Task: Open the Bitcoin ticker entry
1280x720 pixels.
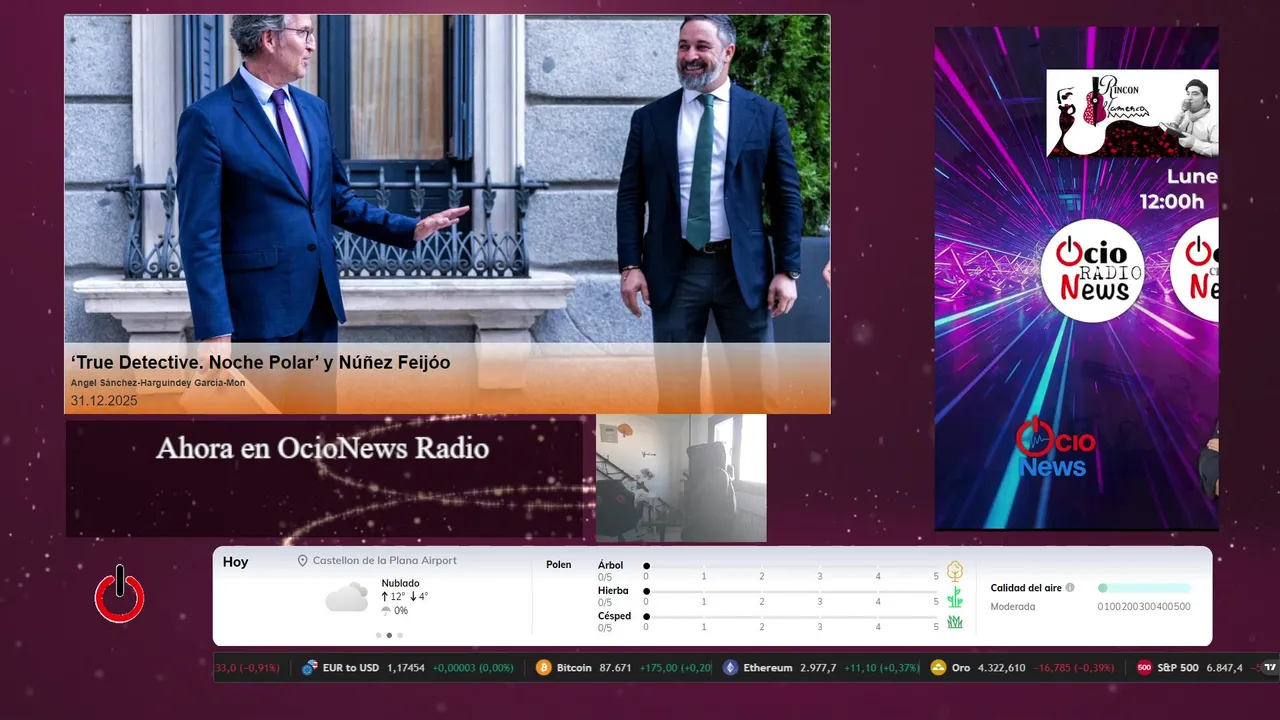Action: click(623, 667)
